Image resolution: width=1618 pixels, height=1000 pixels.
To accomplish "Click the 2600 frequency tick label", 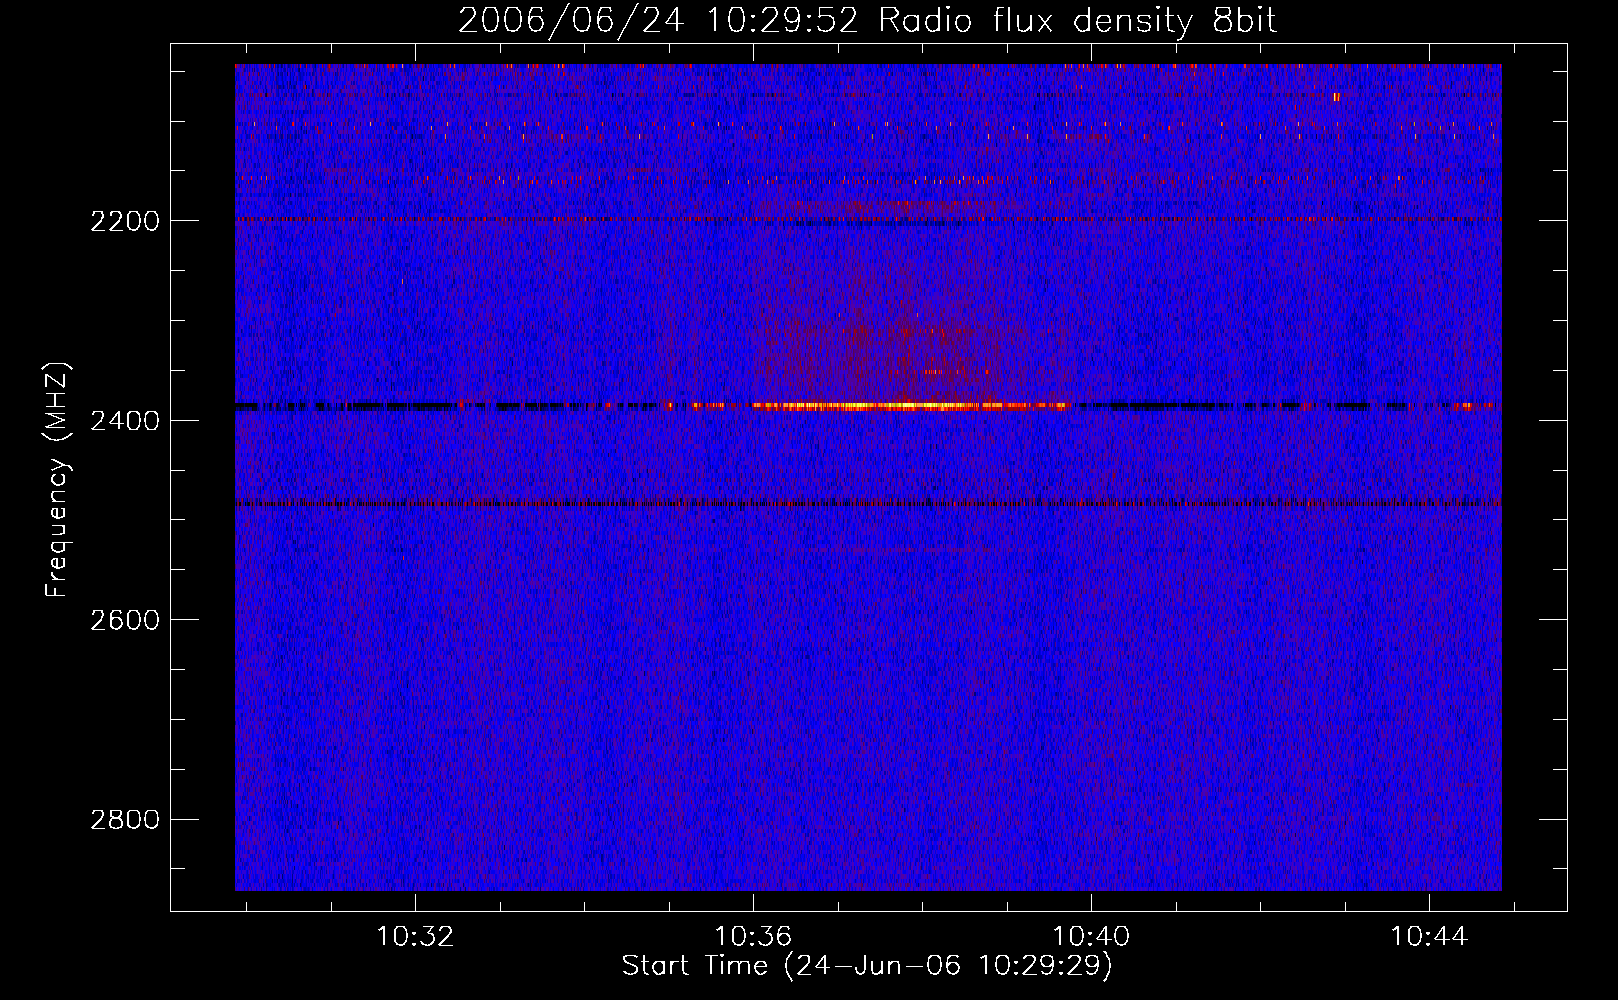I will pos(125,620).
